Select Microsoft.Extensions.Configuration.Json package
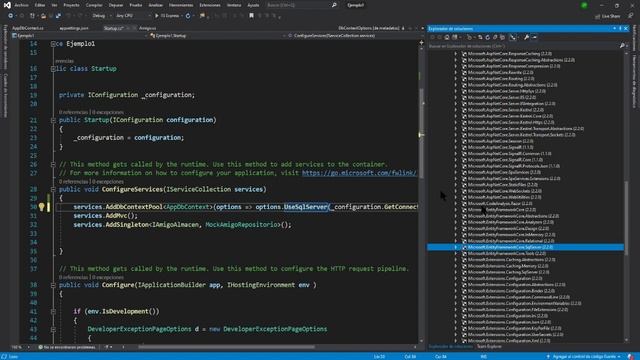 (x=509, y=322)
